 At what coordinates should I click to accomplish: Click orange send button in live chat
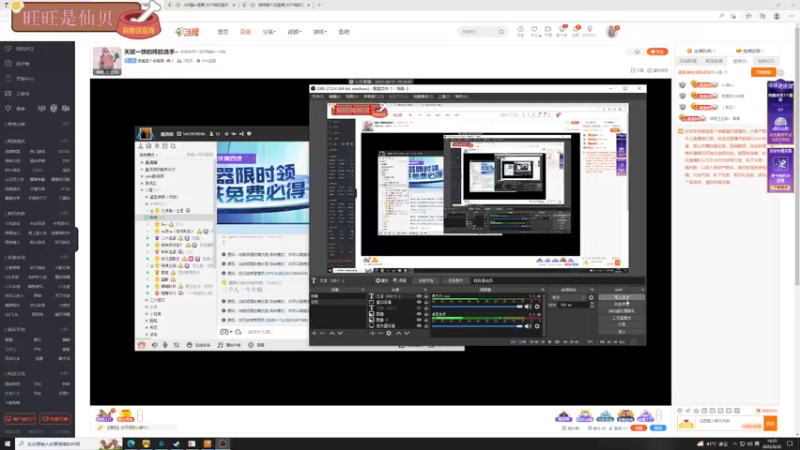(x=770, y=423)
